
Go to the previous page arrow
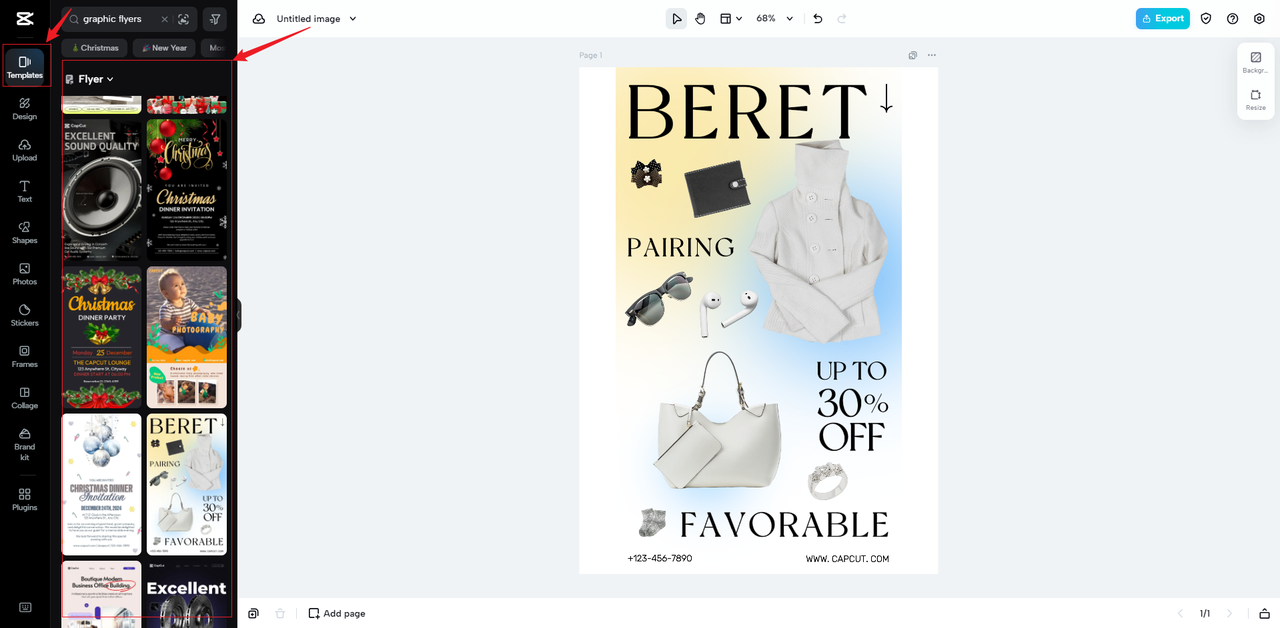[x=1178, y=613]
